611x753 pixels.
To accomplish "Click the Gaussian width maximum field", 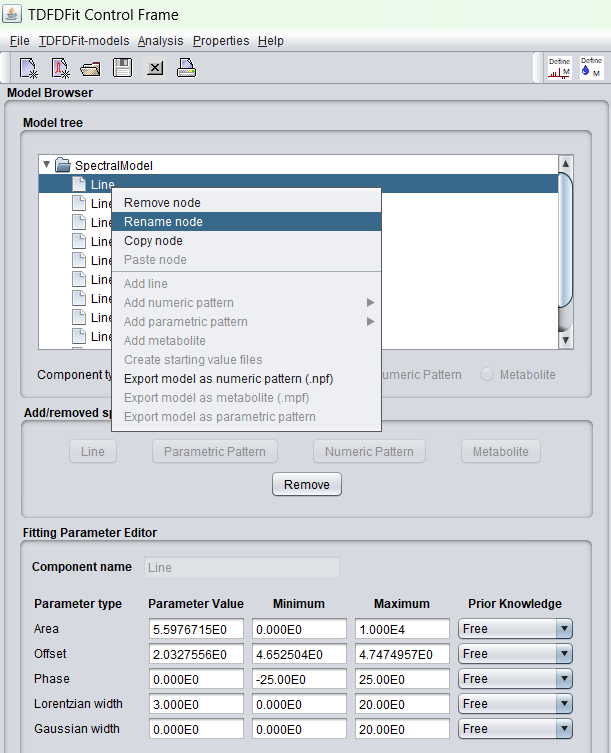I will [402, 729].
